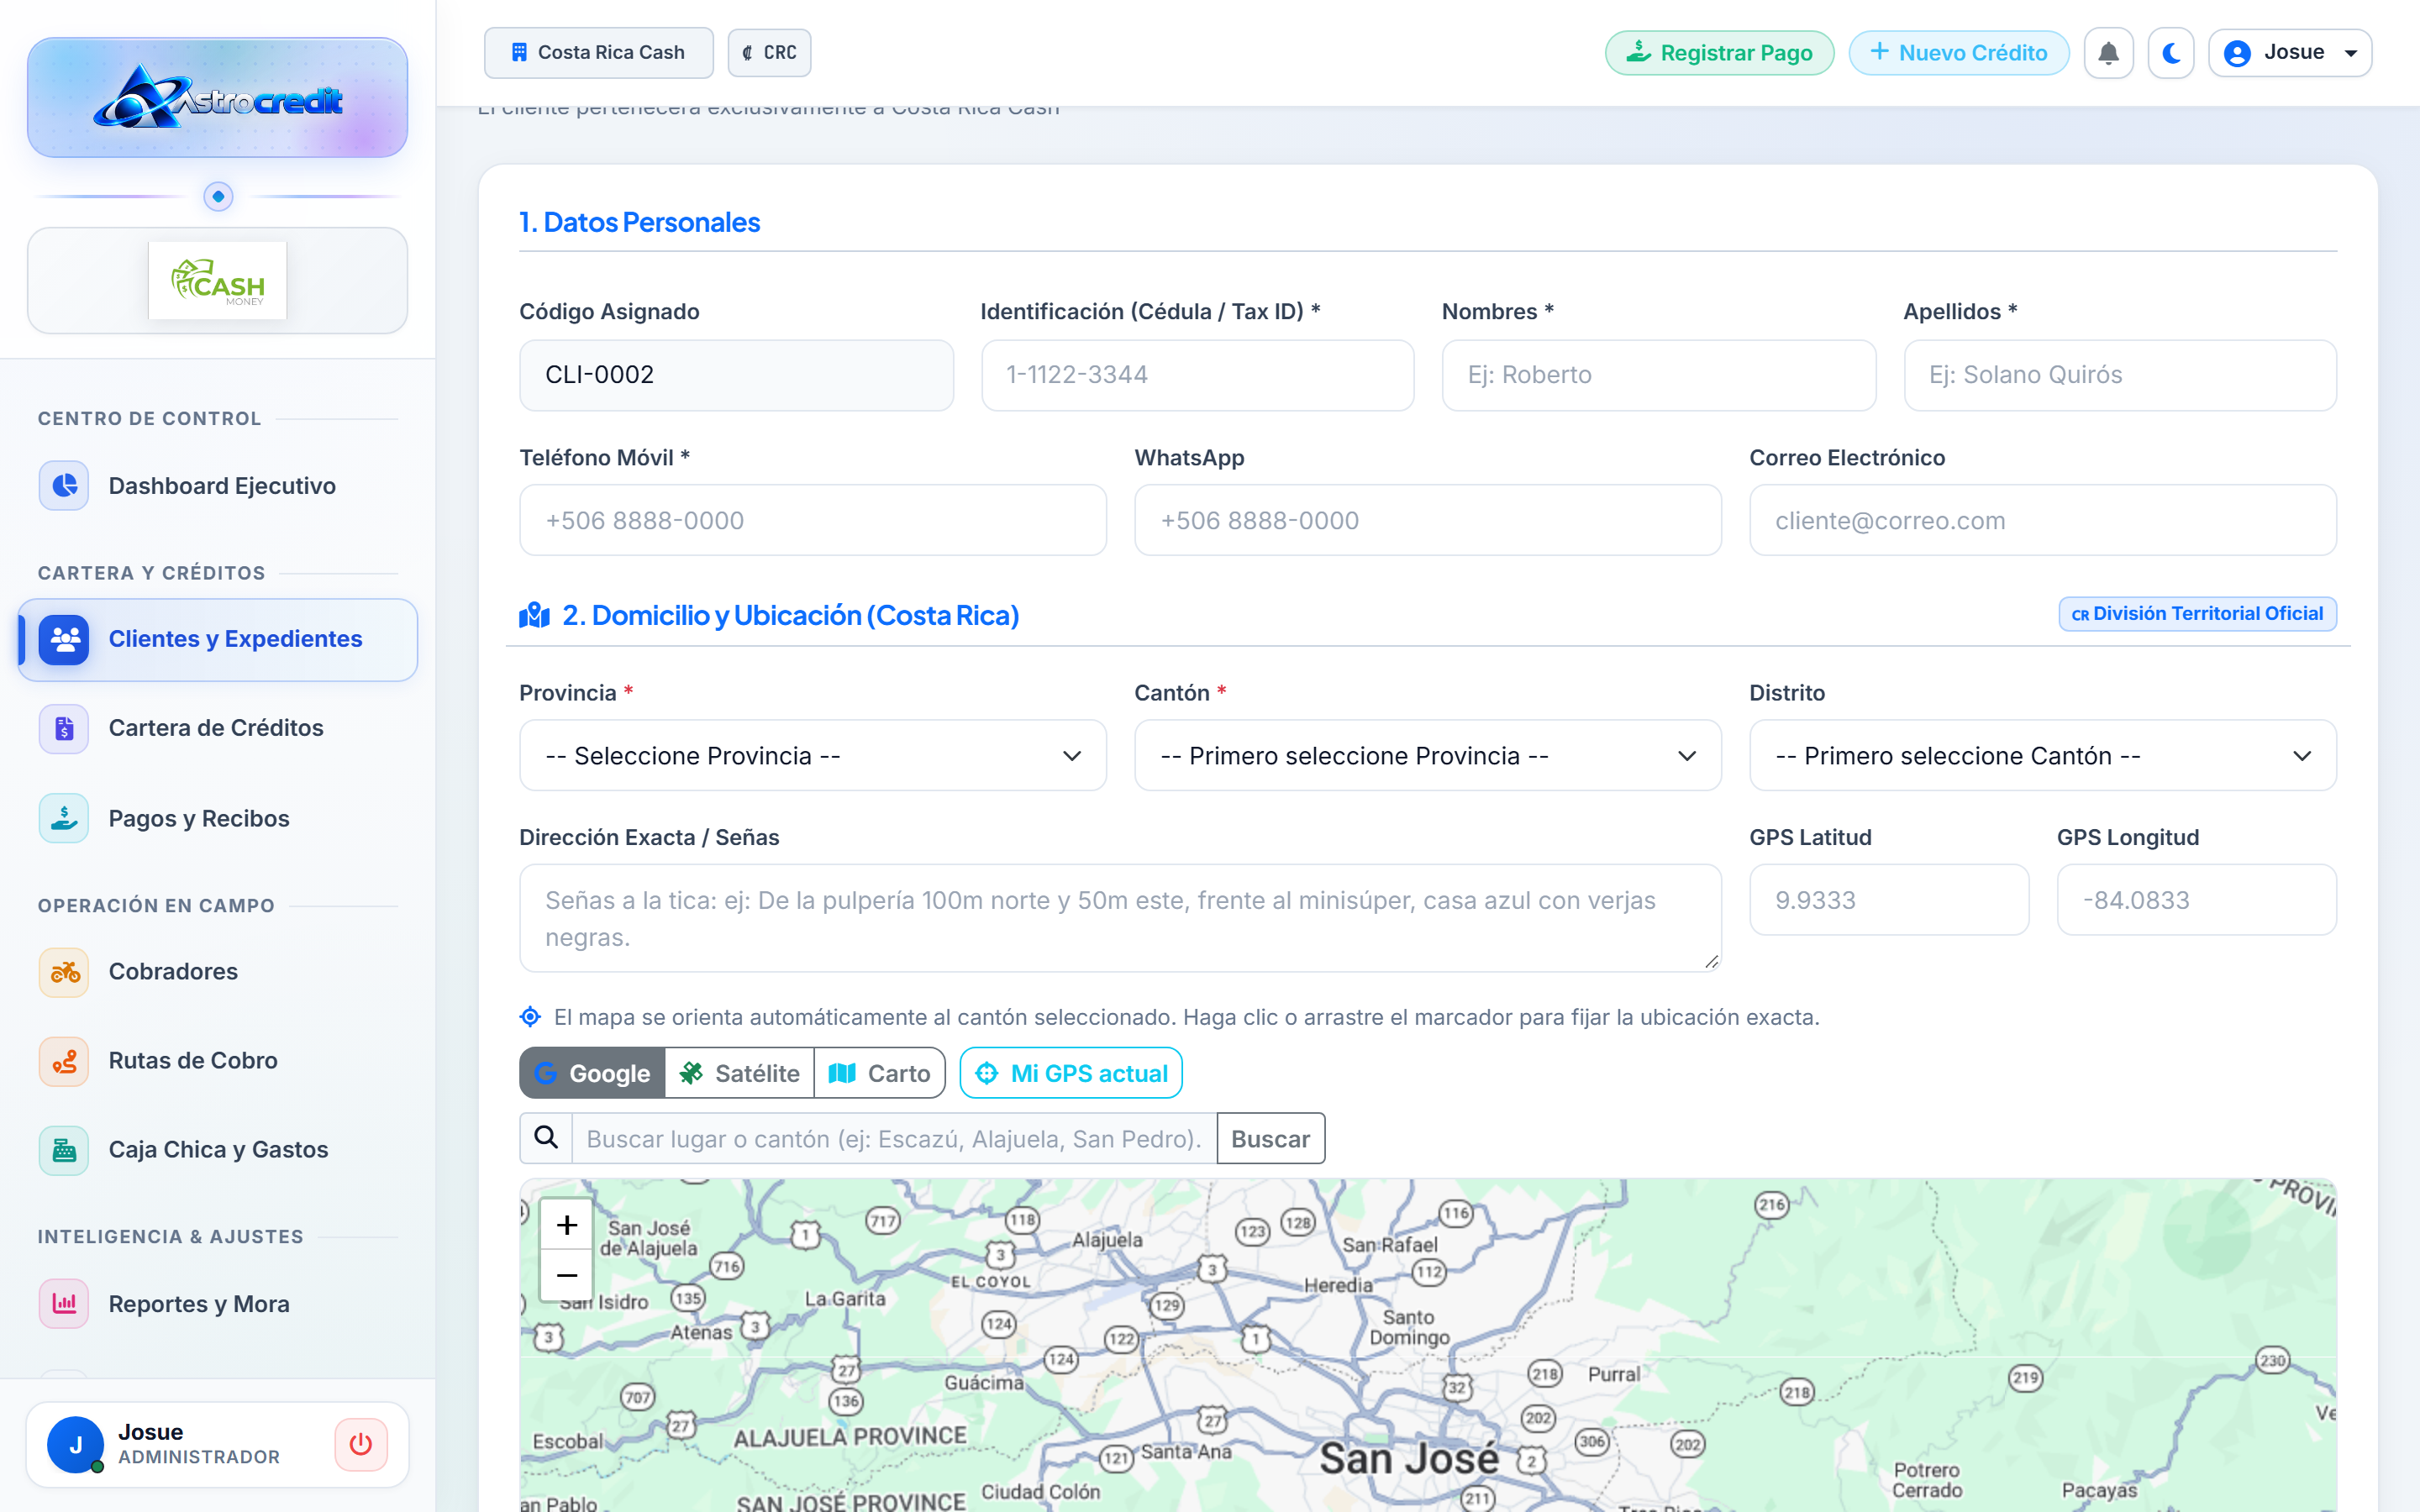Click the Clientes y Expedientes people icon
2420x1512 pixels.
64,640
